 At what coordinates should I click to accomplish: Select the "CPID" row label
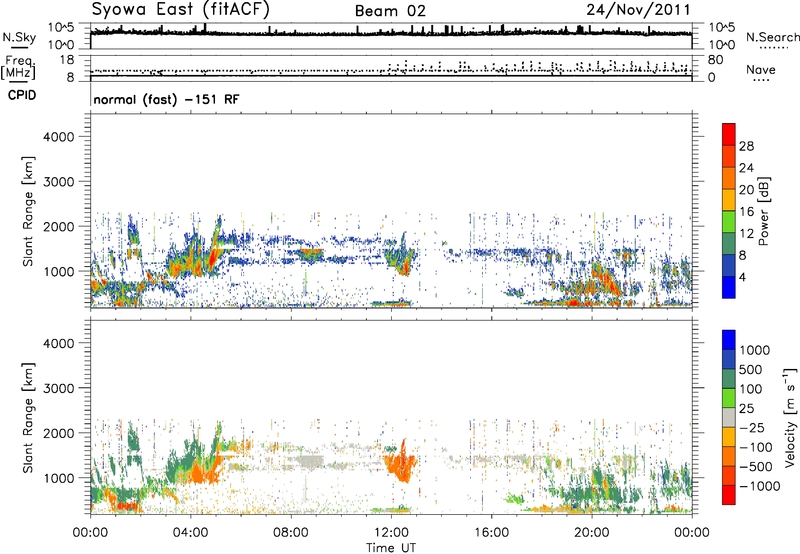click(22, 95)
